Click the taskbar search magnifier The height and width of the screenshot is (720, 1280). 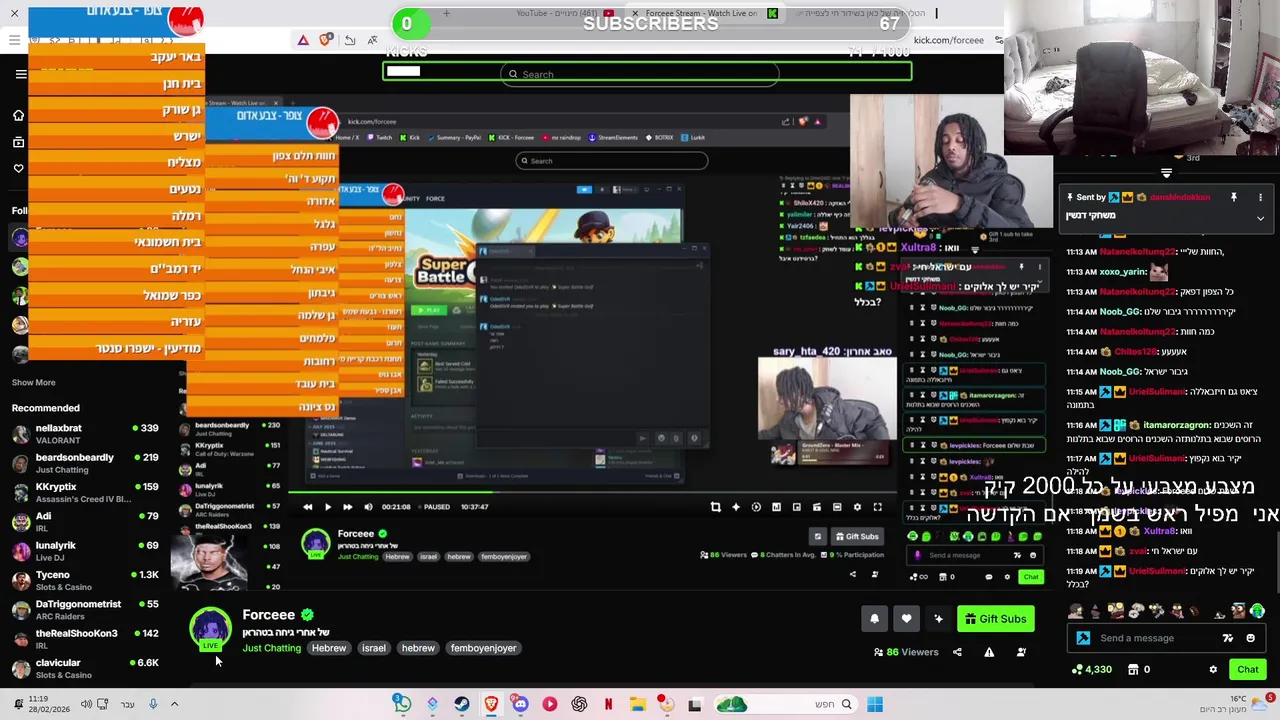coord(846,704)
